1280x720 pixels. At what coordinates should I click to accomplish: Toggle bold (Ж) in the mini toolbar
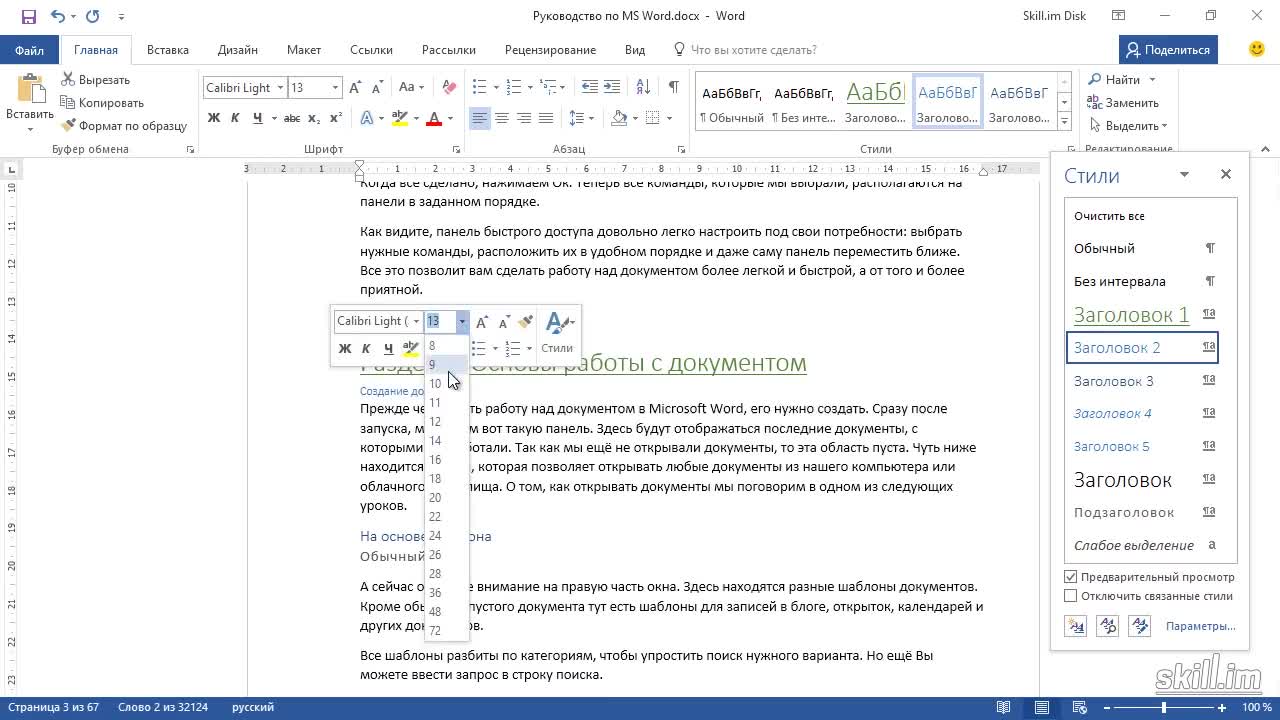click(345, 349)
